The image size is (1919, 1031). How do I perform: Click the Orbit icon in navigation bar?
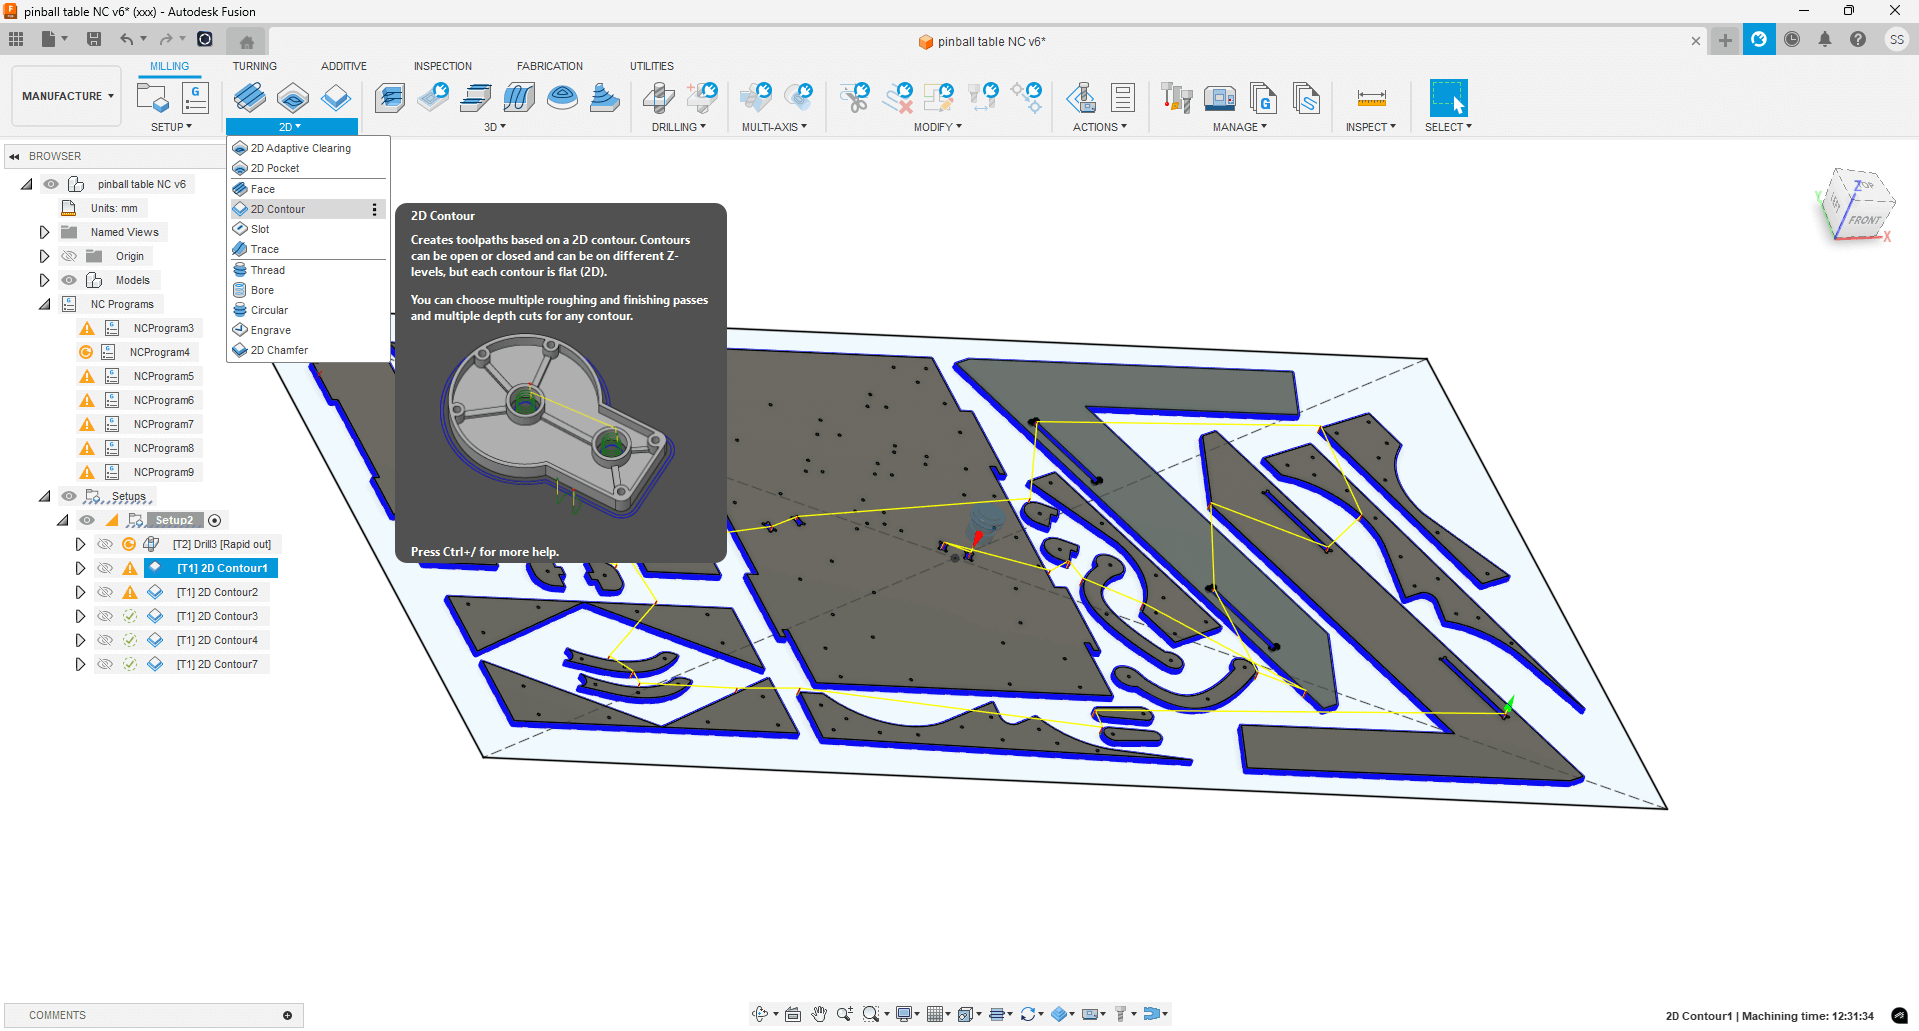[760, 1014]
